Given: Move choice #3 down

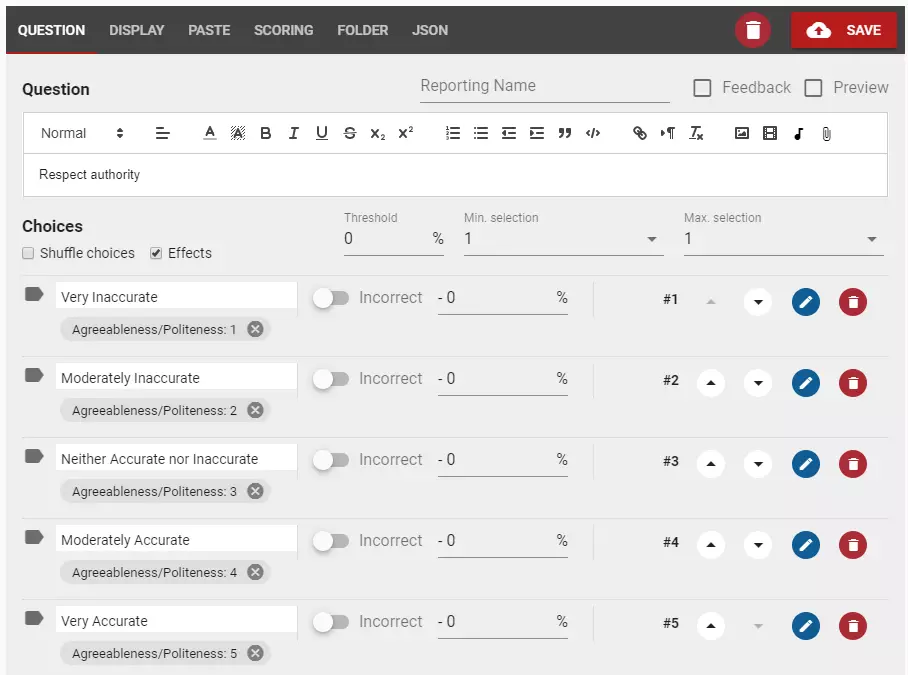Looking at the screenshot, I should [758, 464].
